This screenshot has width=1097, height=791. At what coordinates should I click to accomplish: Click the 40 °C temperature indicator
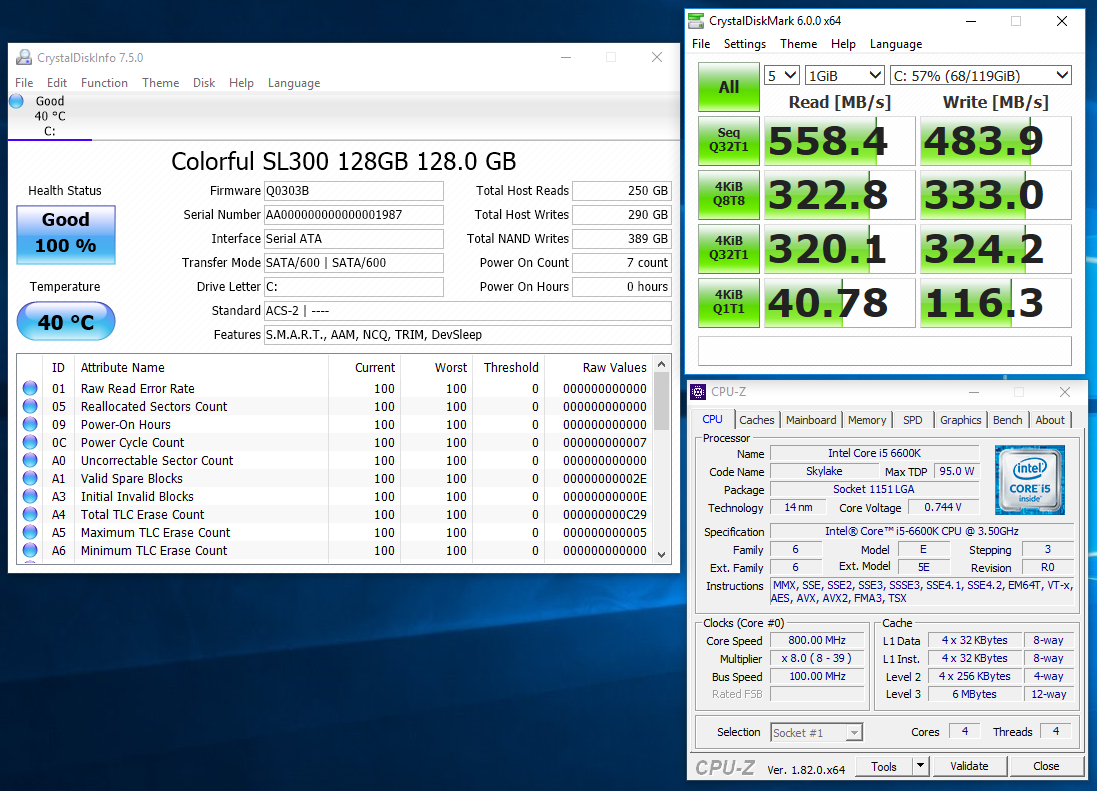pyautogui.click(x=66, y=322)
